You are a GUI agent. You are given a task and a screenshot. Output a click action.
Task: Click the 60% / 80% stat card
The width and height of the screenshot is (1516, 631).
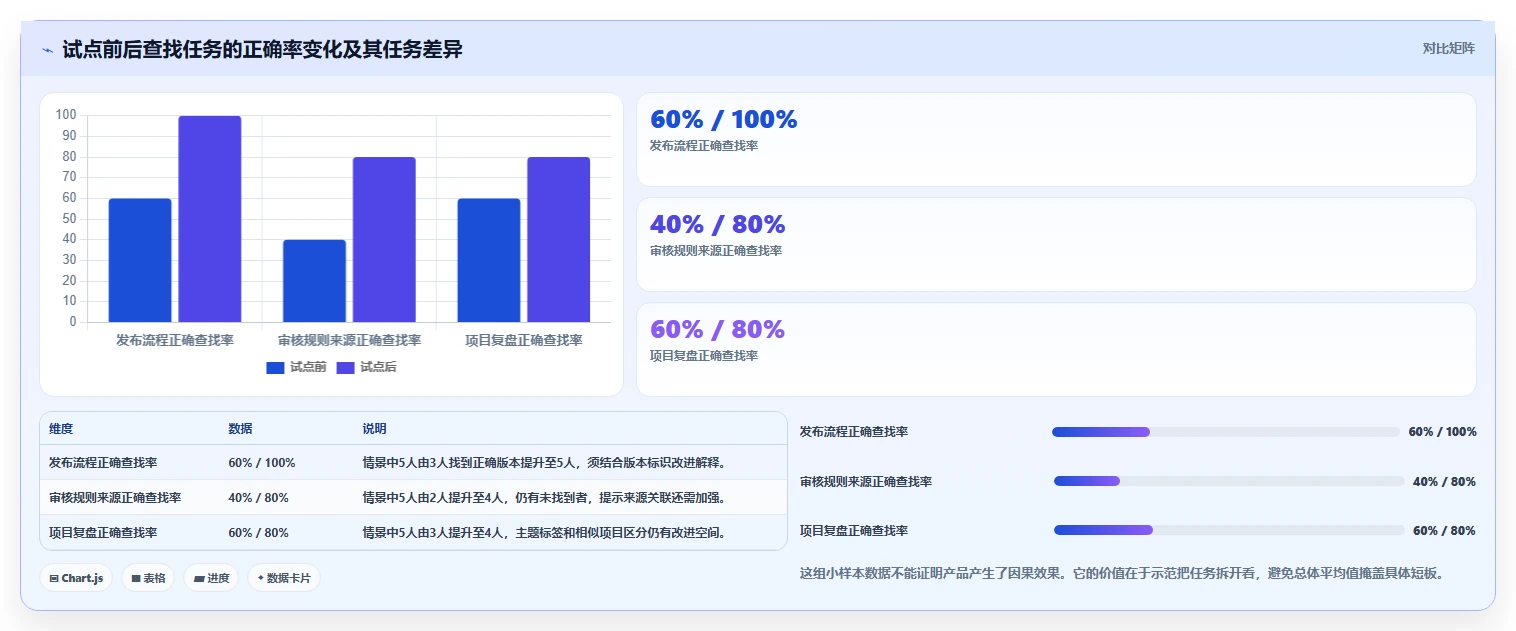tap(1056, 349)
